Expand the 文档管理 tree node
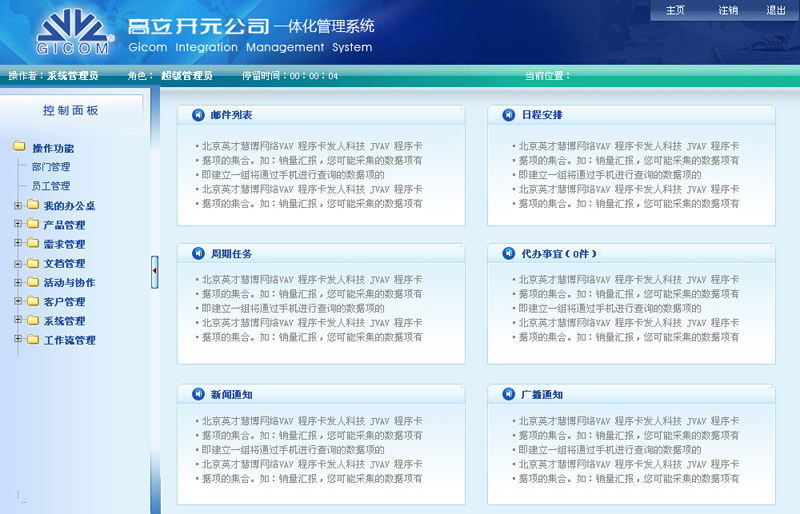The width and height of the screenshot is (800, 514). pyautogui.click(x=18, y=264)
